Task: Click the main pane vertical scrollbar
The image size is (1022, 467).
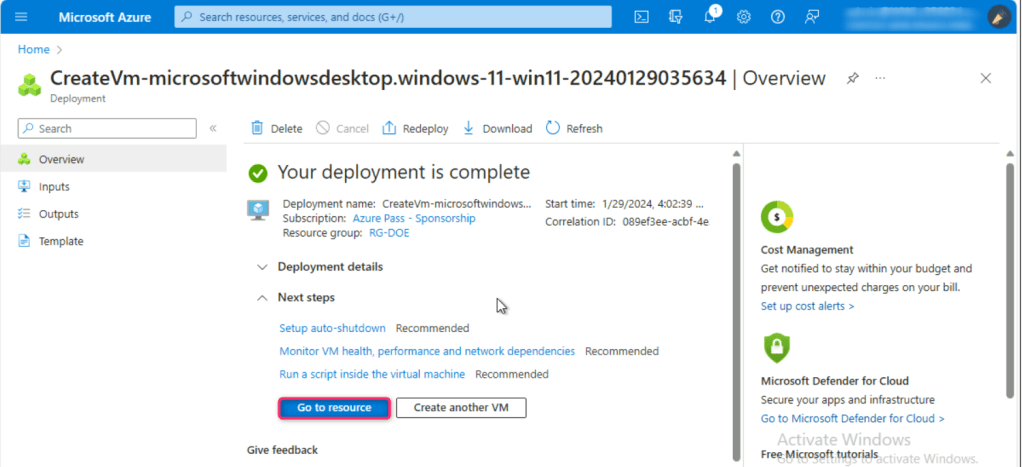Action: 737,300
